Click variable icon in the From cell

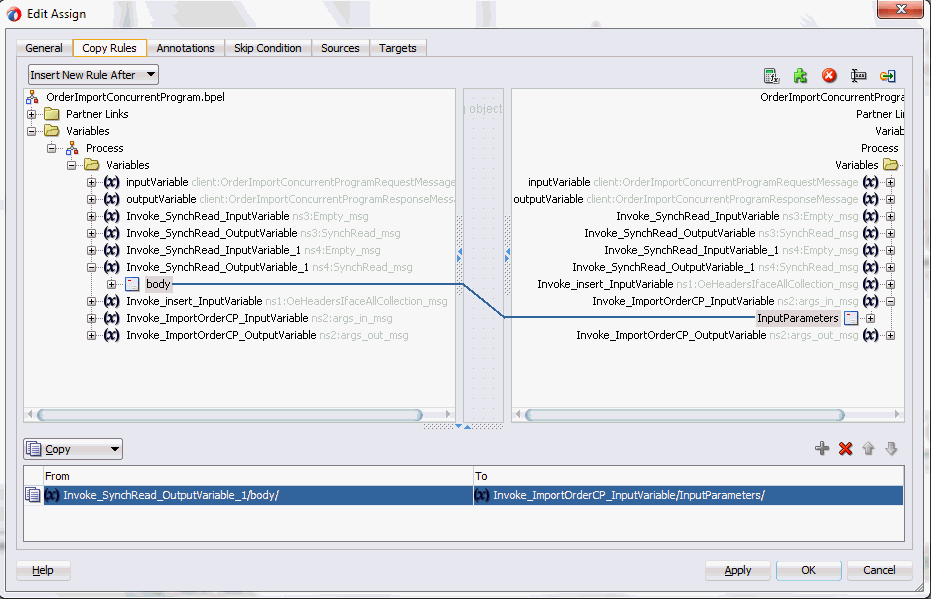pos(52,495)
